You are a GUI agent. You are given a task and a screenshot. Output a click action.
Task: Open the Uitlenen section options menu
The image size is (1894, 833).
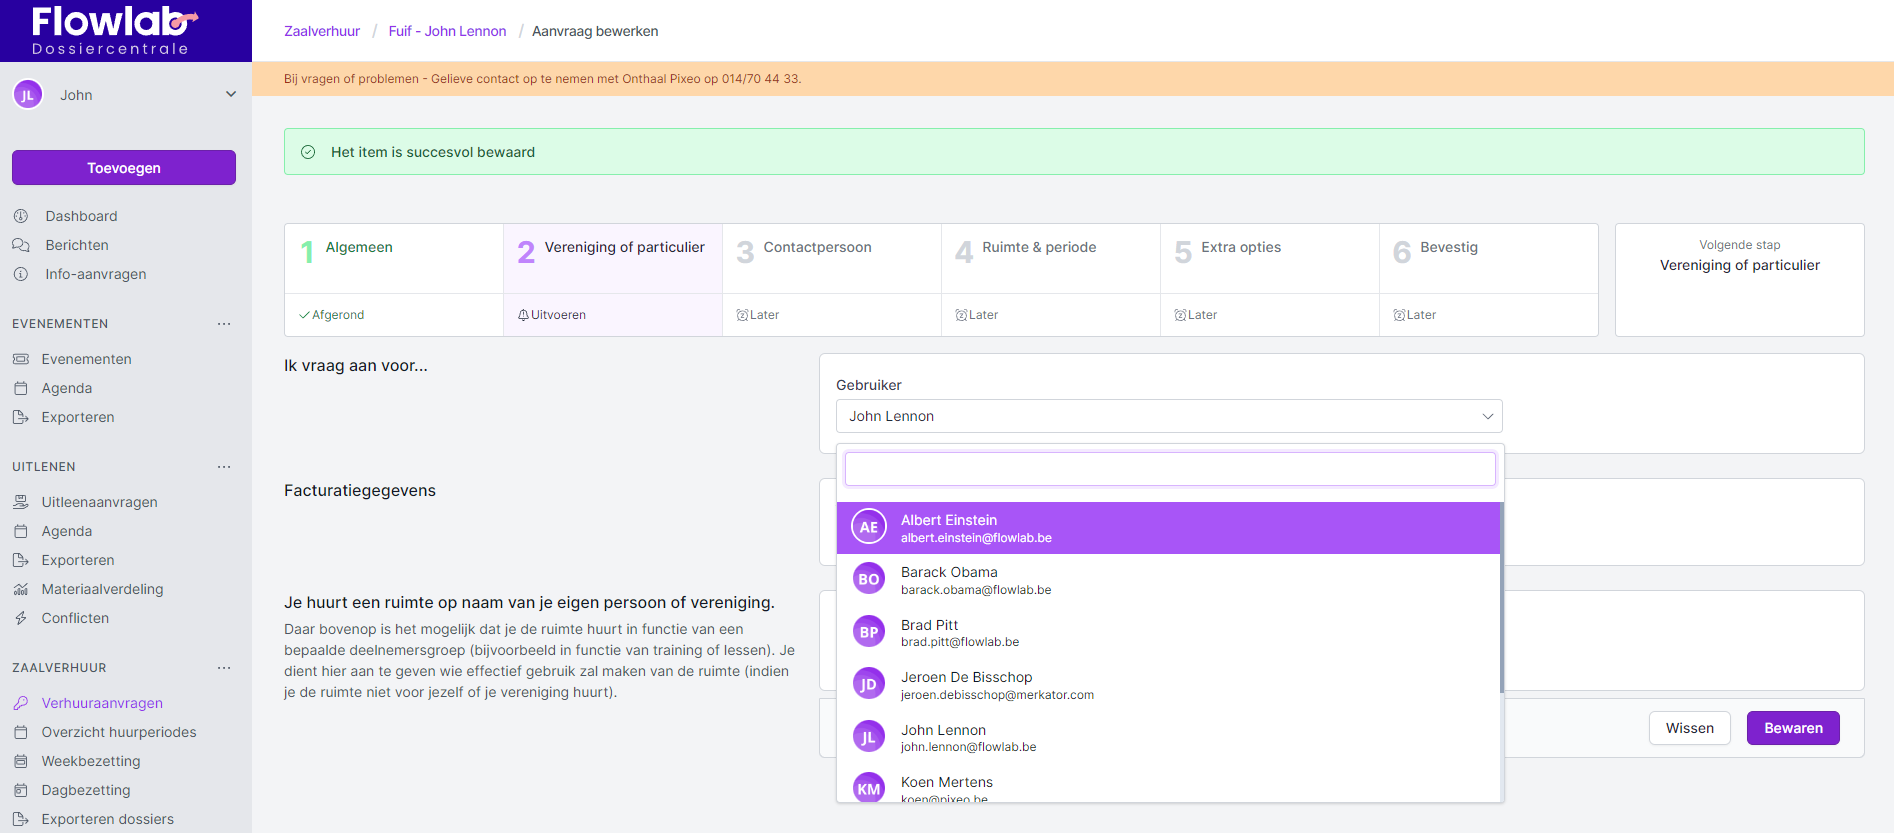tap(224, 467)
